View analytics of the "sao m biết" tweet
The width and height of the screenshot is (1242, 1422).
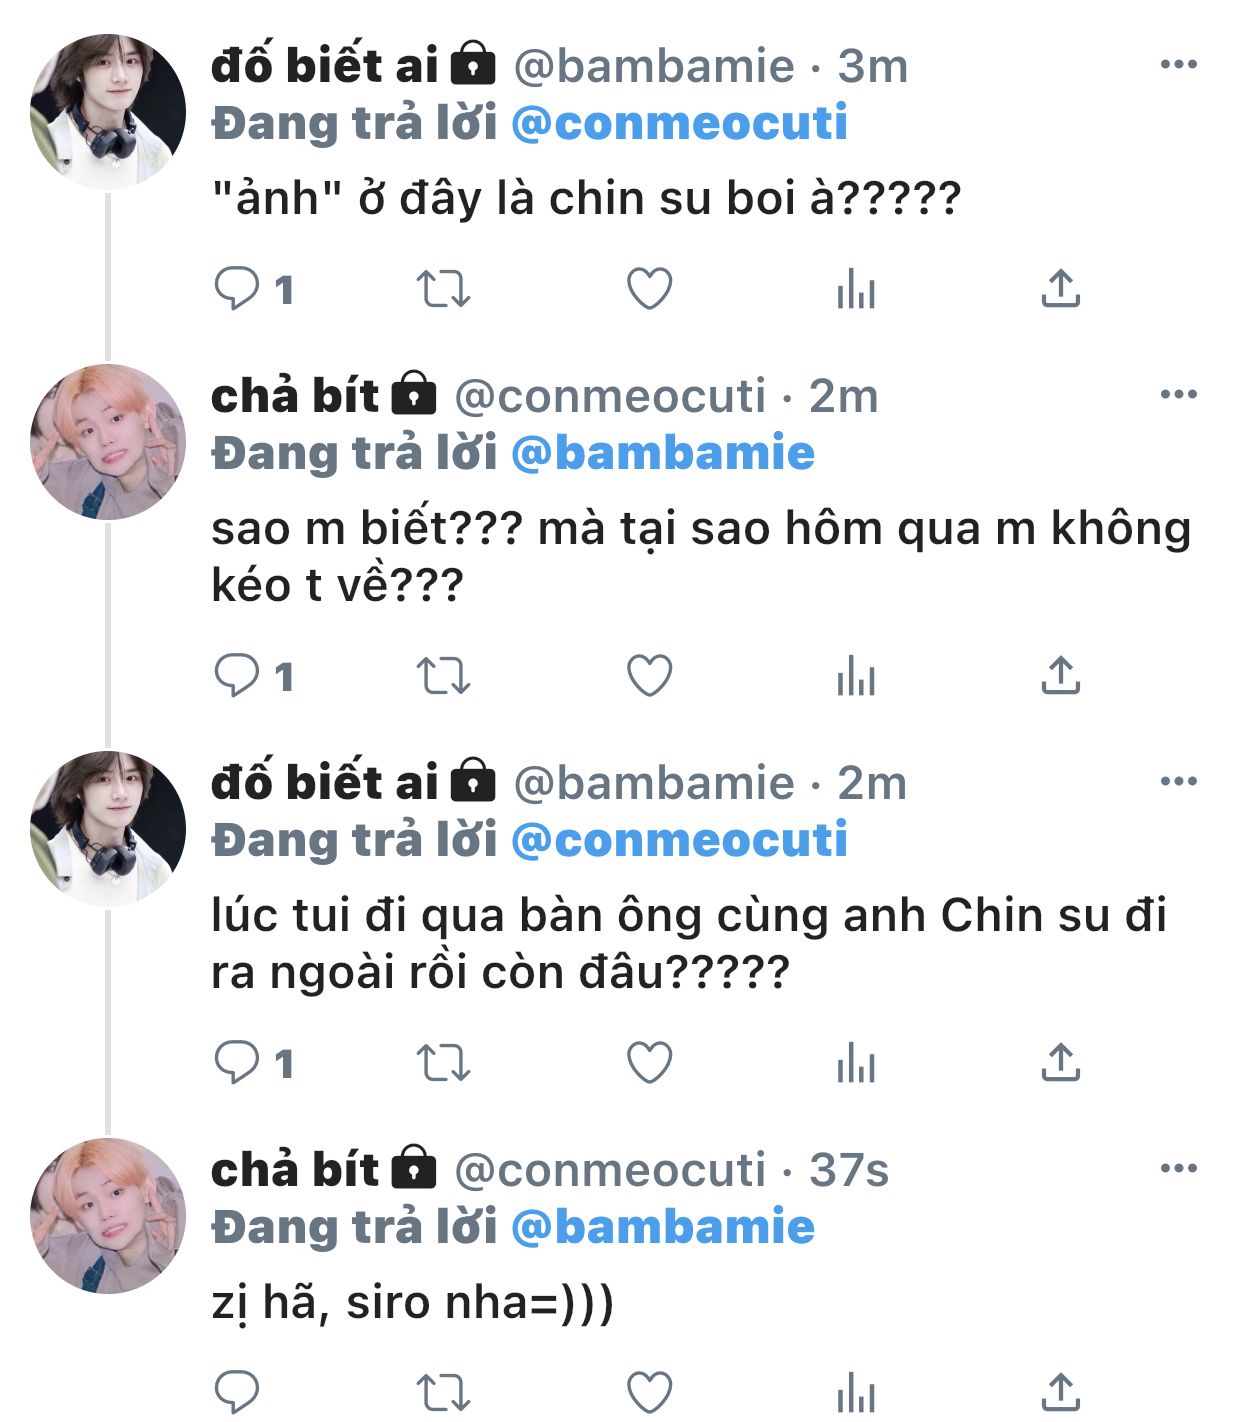click(x=856, y=676)
